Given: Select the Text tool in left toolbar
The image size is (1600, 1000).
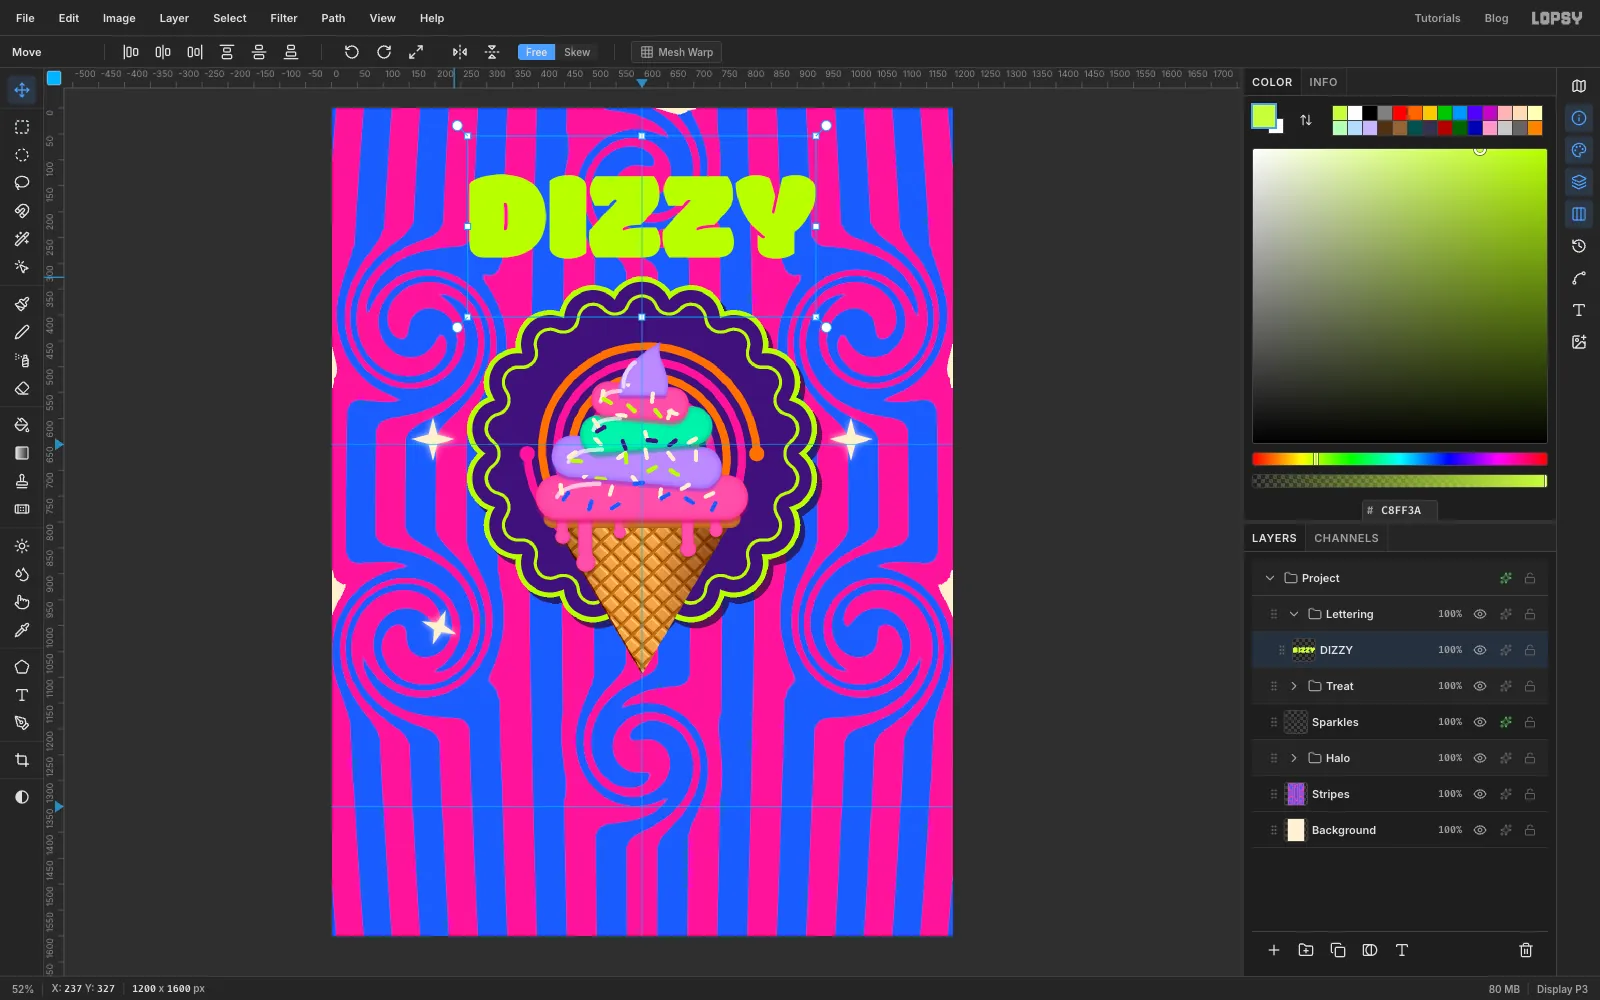Looking at the screenshot, I should pos(22,695).
